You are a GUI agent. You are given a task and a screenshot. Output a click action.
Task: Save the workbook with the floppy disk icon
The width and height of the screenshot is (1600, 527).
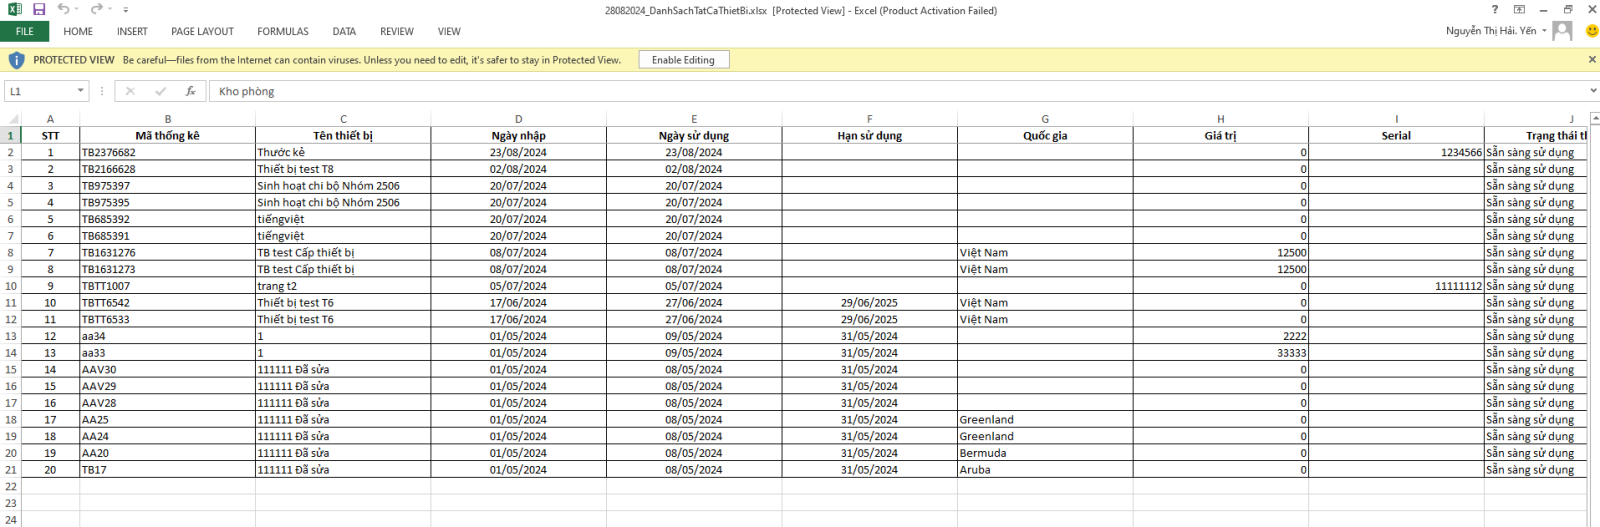[x=39, y=9]
